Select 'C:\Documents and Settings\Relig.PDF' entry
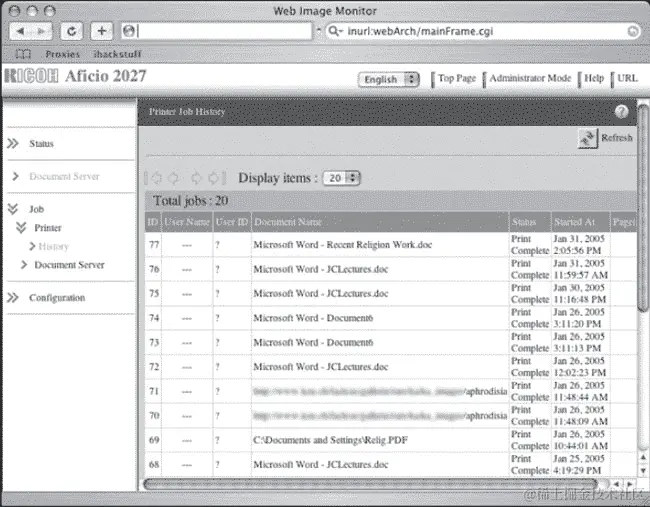650x507 pixels. pos(330,440)
